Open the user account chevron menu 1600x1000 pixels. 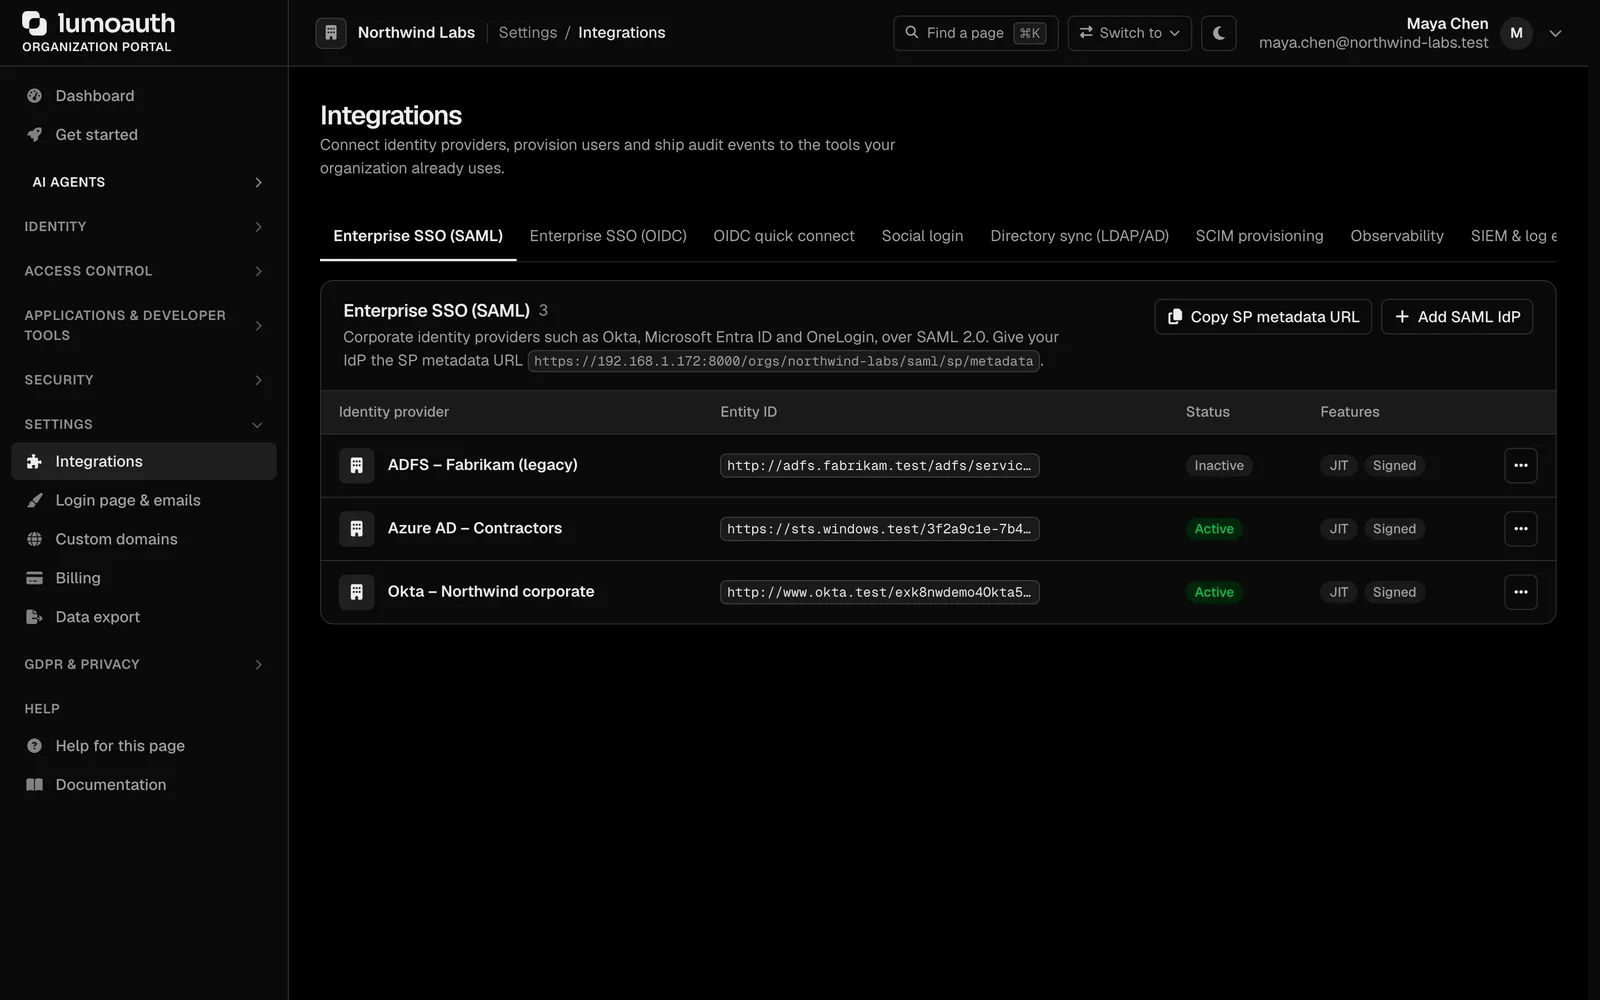pyautogui.click(x=1555, y=33)
